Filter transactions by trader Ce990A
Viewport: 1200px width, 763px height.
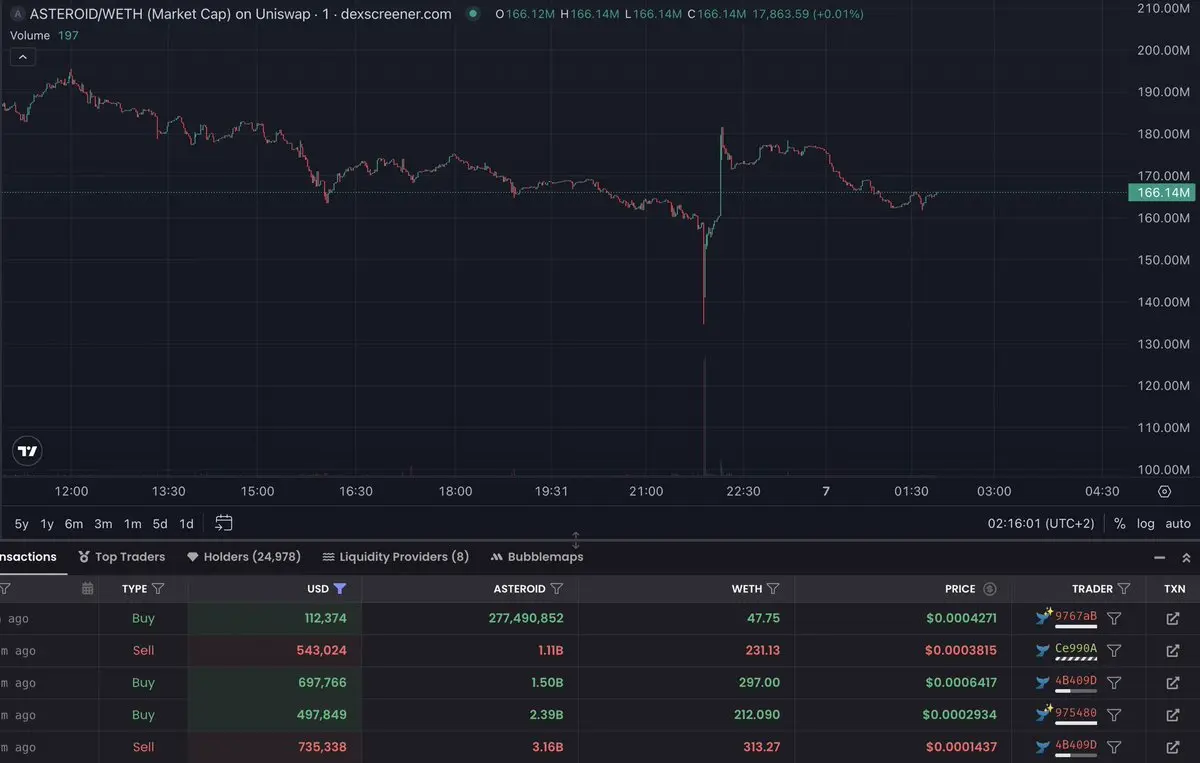pyautogui.click(x=1114, y=651)
